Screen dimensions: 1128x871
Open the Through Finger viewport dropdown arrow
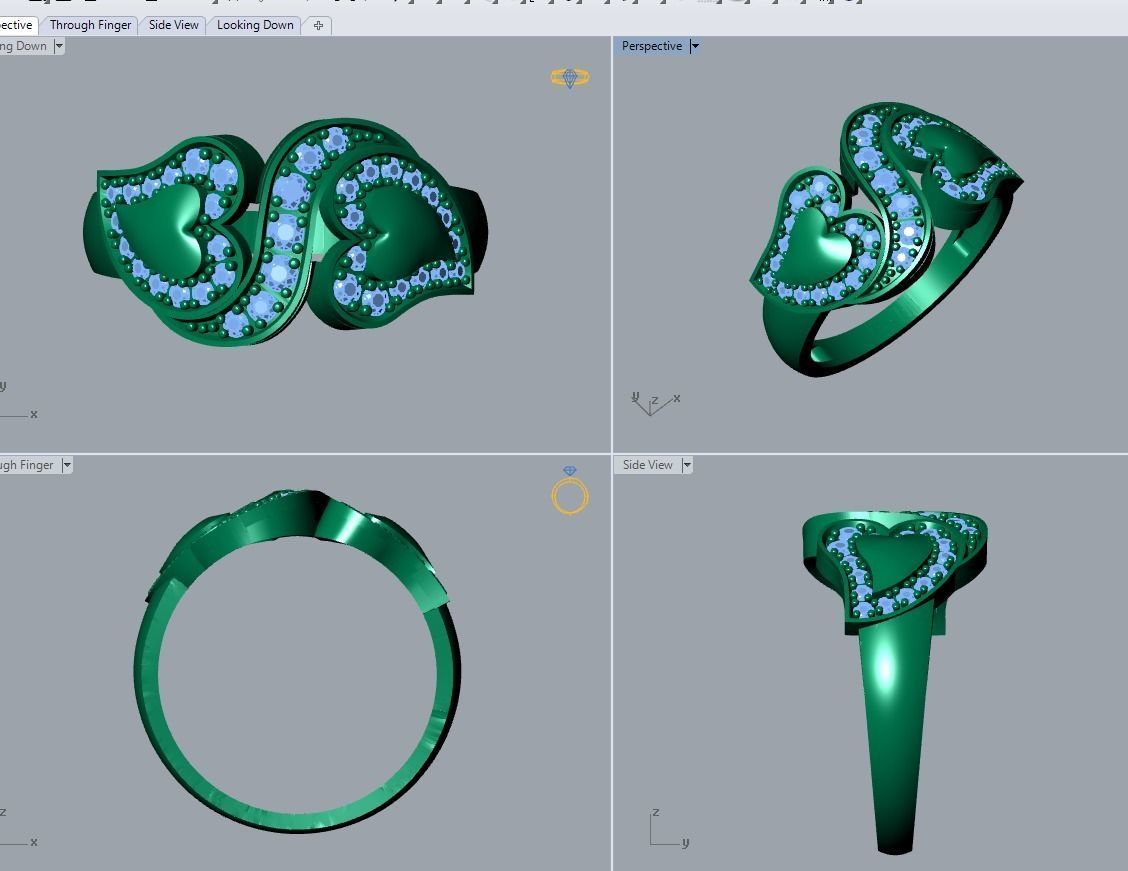tap(67, 465)
